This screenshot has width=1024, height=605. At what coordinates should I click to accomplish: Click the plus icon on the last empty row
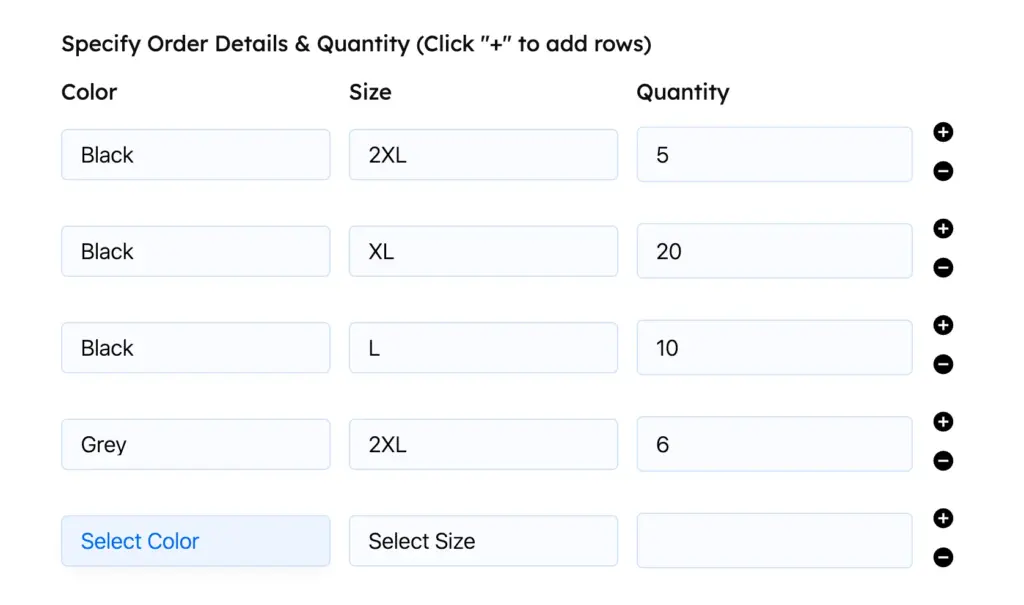[941, 518]
